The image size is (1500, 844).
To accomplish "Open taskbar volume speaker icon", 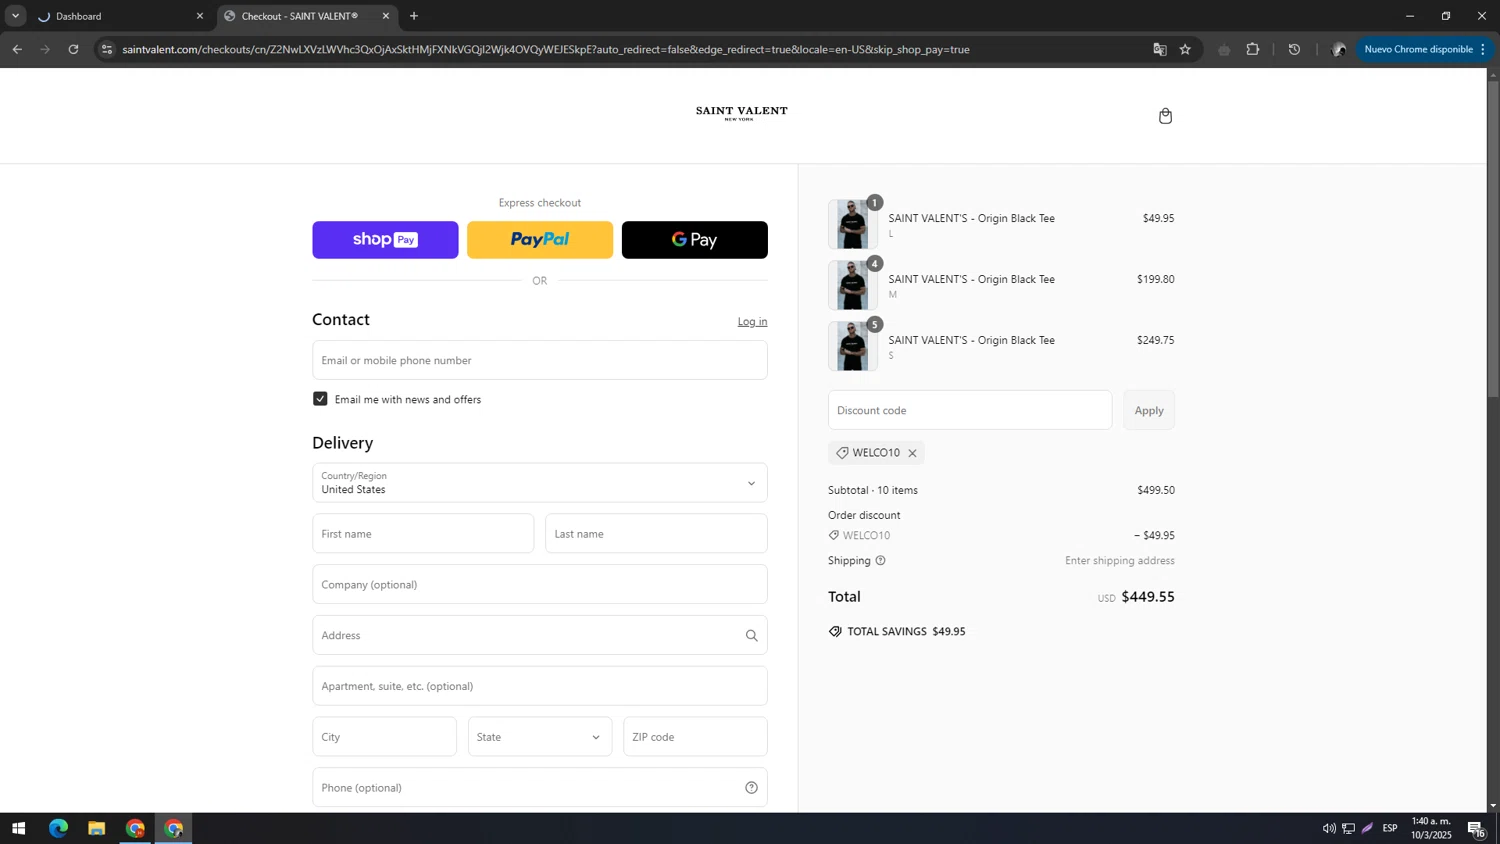I will tap(1329, 828).
